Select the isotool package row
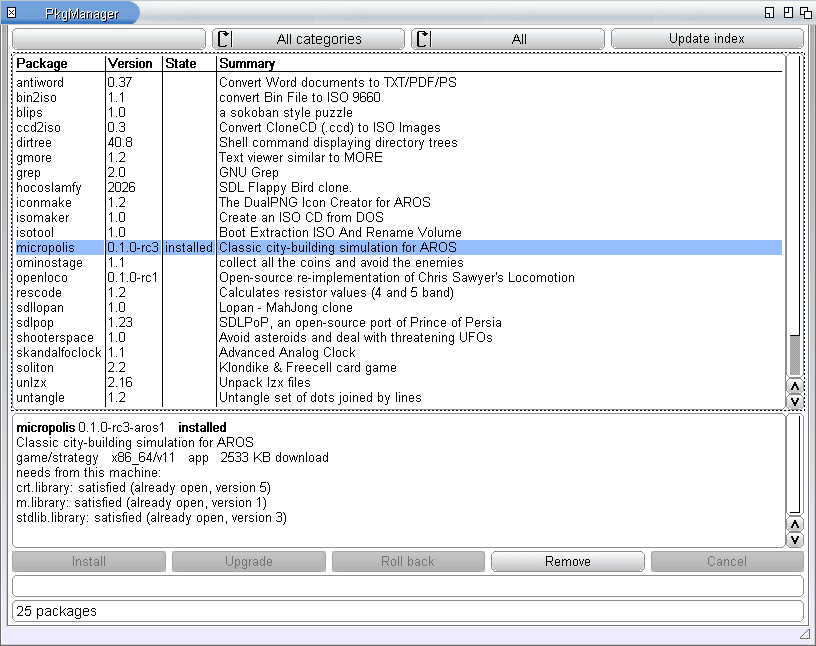Screen dimensions: 816x646 pyautogui.click(x=399, y=233)
